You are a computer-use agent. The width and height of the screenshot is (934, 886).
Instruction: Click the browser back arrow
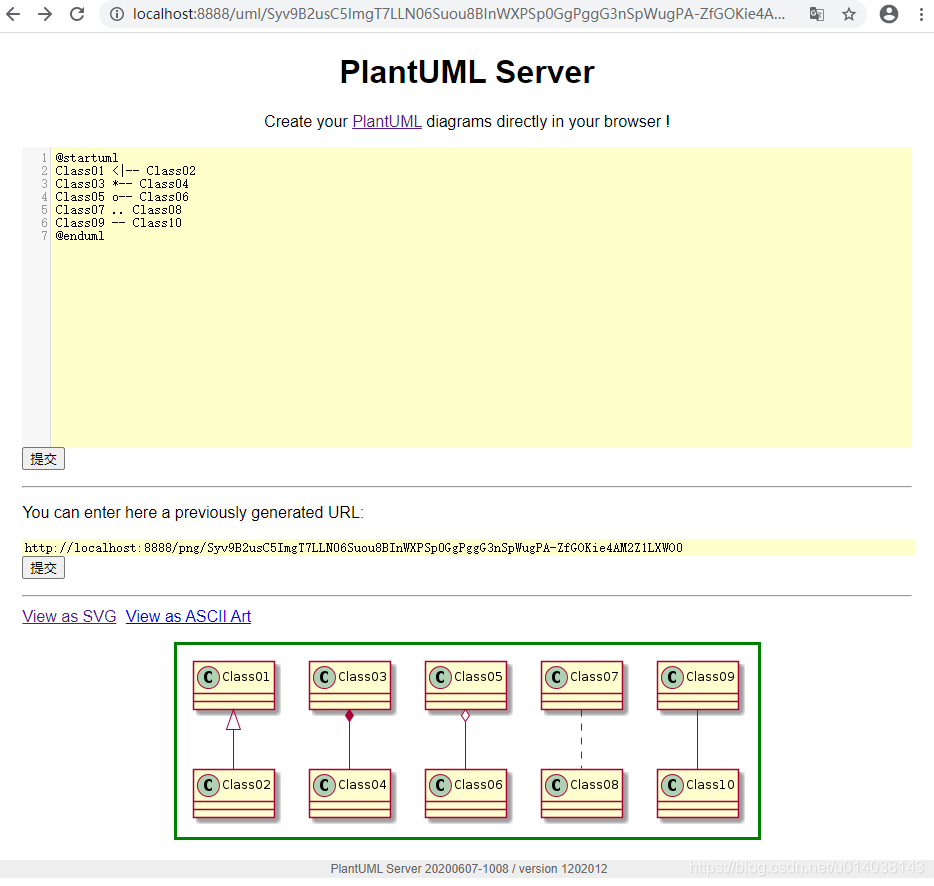[x=13, y=14]
